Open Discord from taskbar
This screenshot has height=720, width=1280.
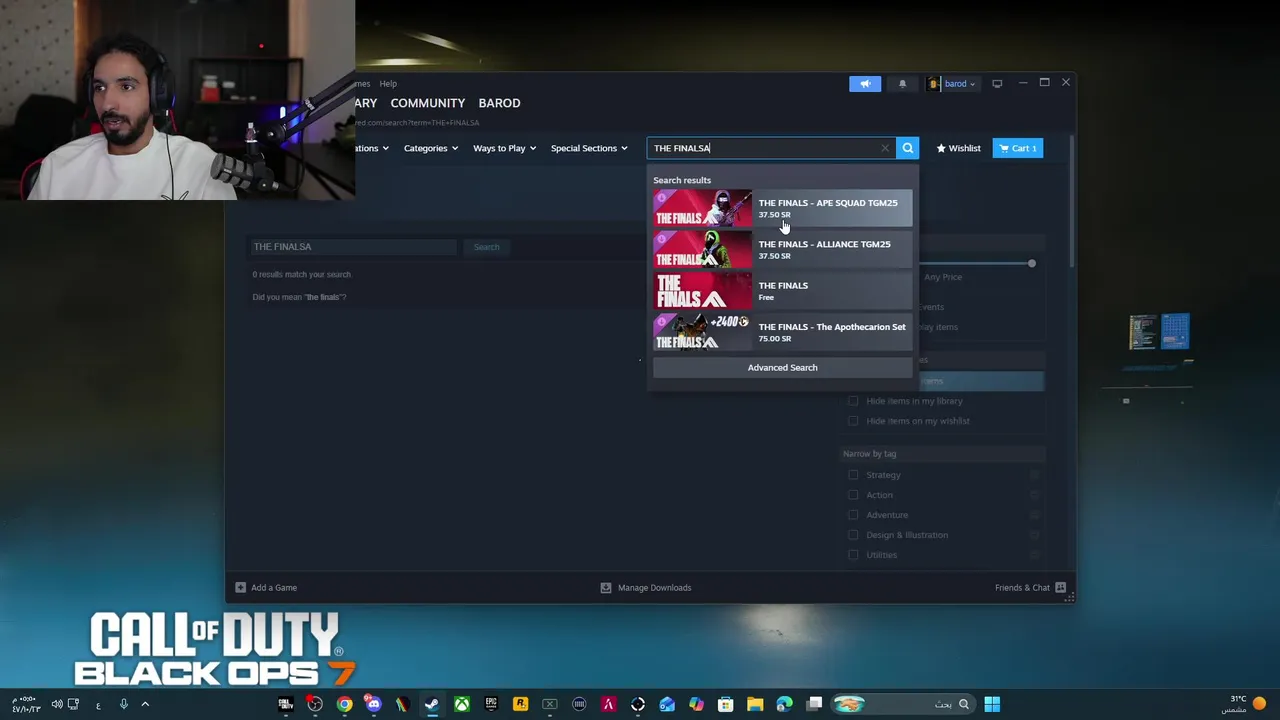tap(373, 704)
